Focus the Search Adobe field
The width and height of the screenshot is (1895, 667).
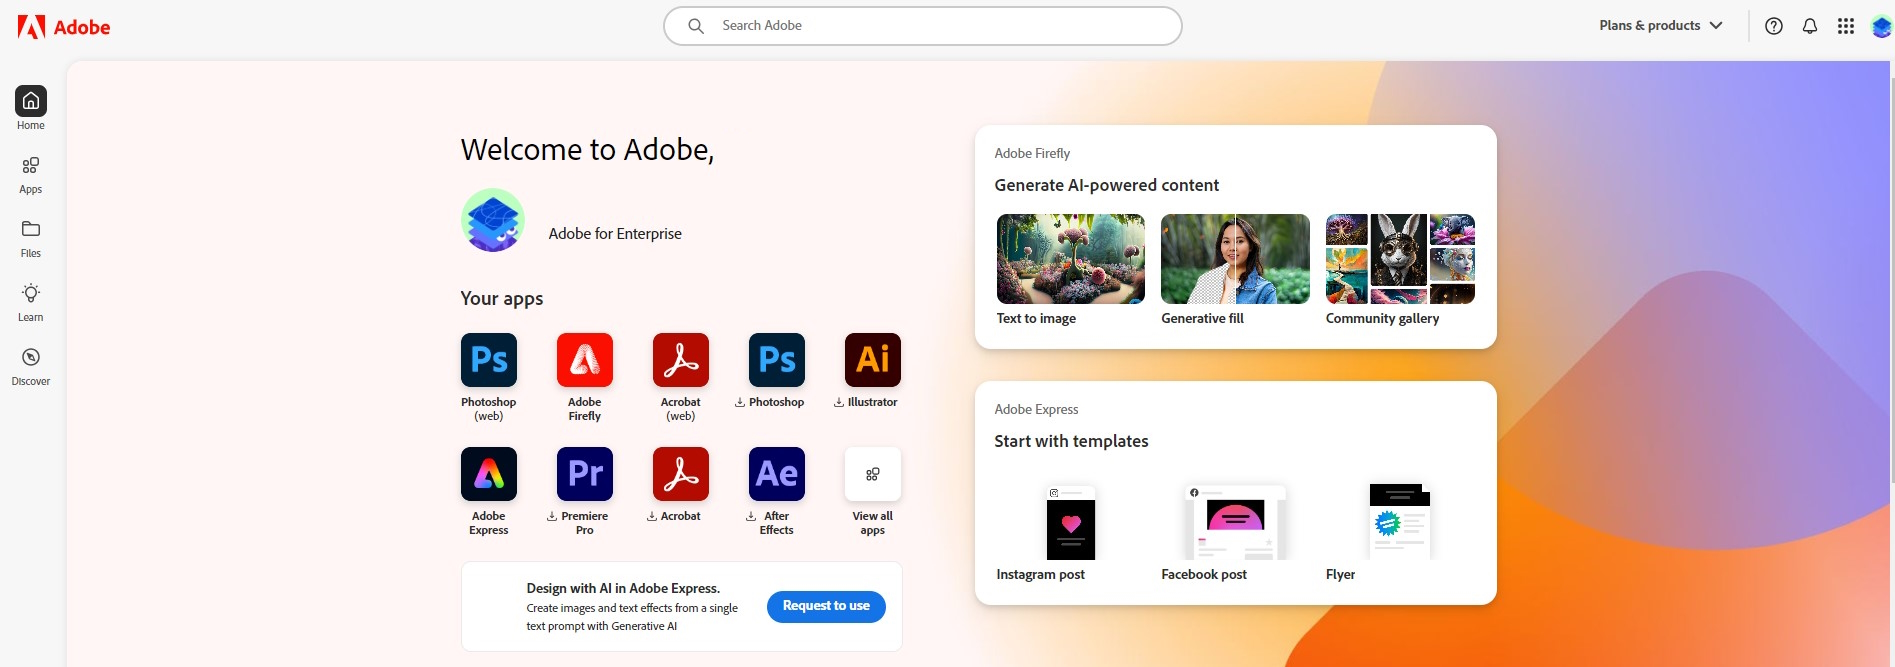click(x=923, y=26)
